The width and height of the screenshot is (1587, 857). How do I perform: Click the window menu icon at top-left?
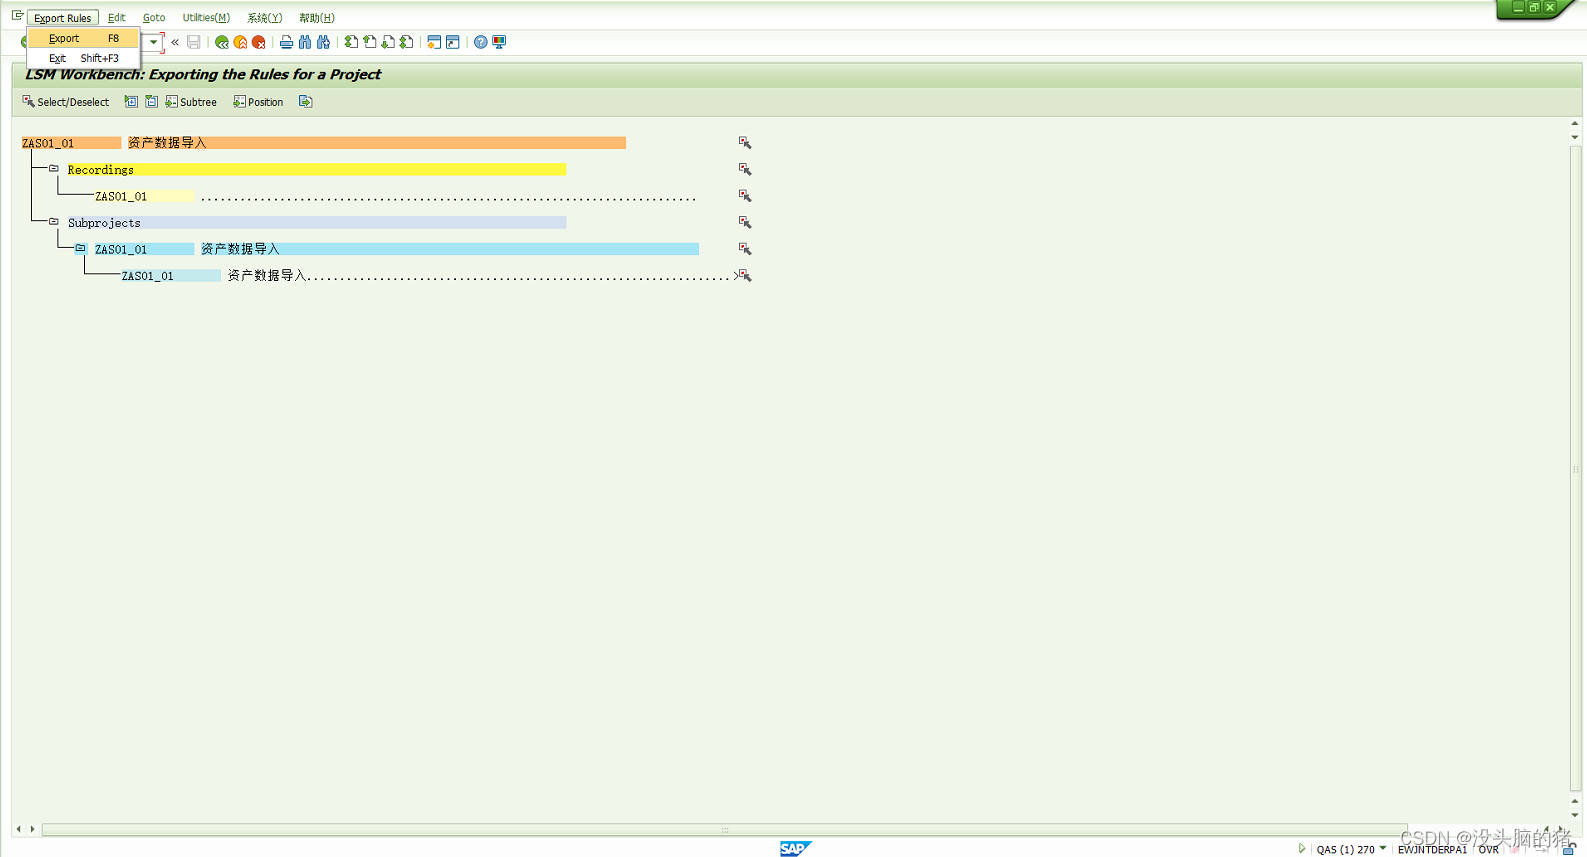point(18,16)
